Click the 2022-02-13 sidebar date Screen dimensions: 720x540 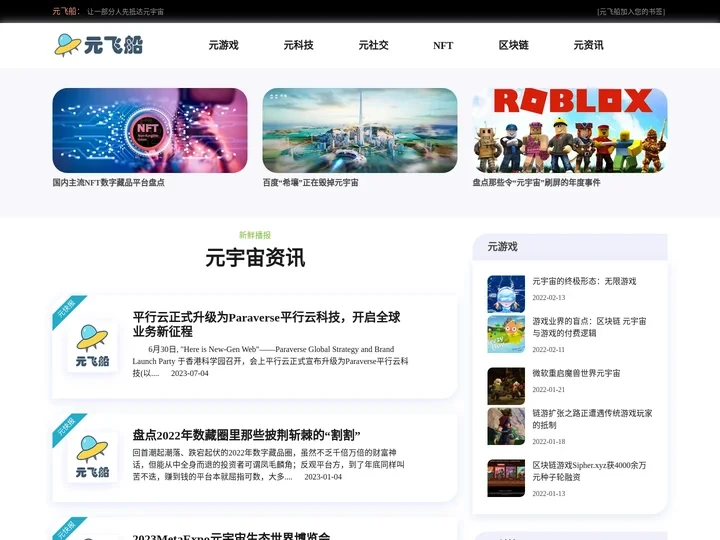coord(549,298)
